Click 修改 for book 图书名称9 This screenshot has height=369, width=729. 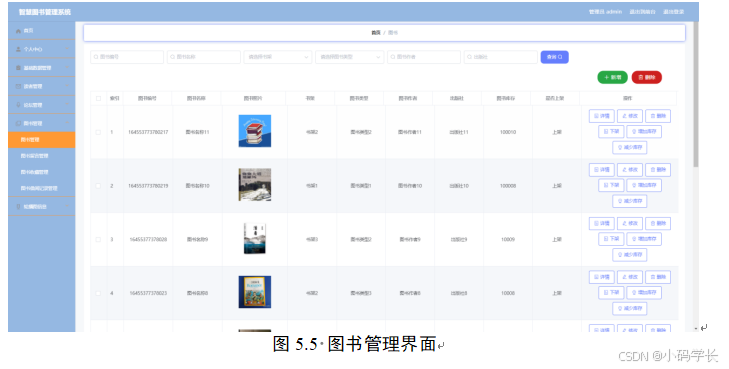click(x=630, y=224)
